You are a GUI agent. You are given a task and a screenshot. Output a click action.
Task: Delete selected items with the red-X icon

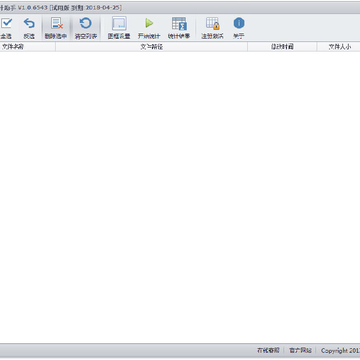[56, 23]
